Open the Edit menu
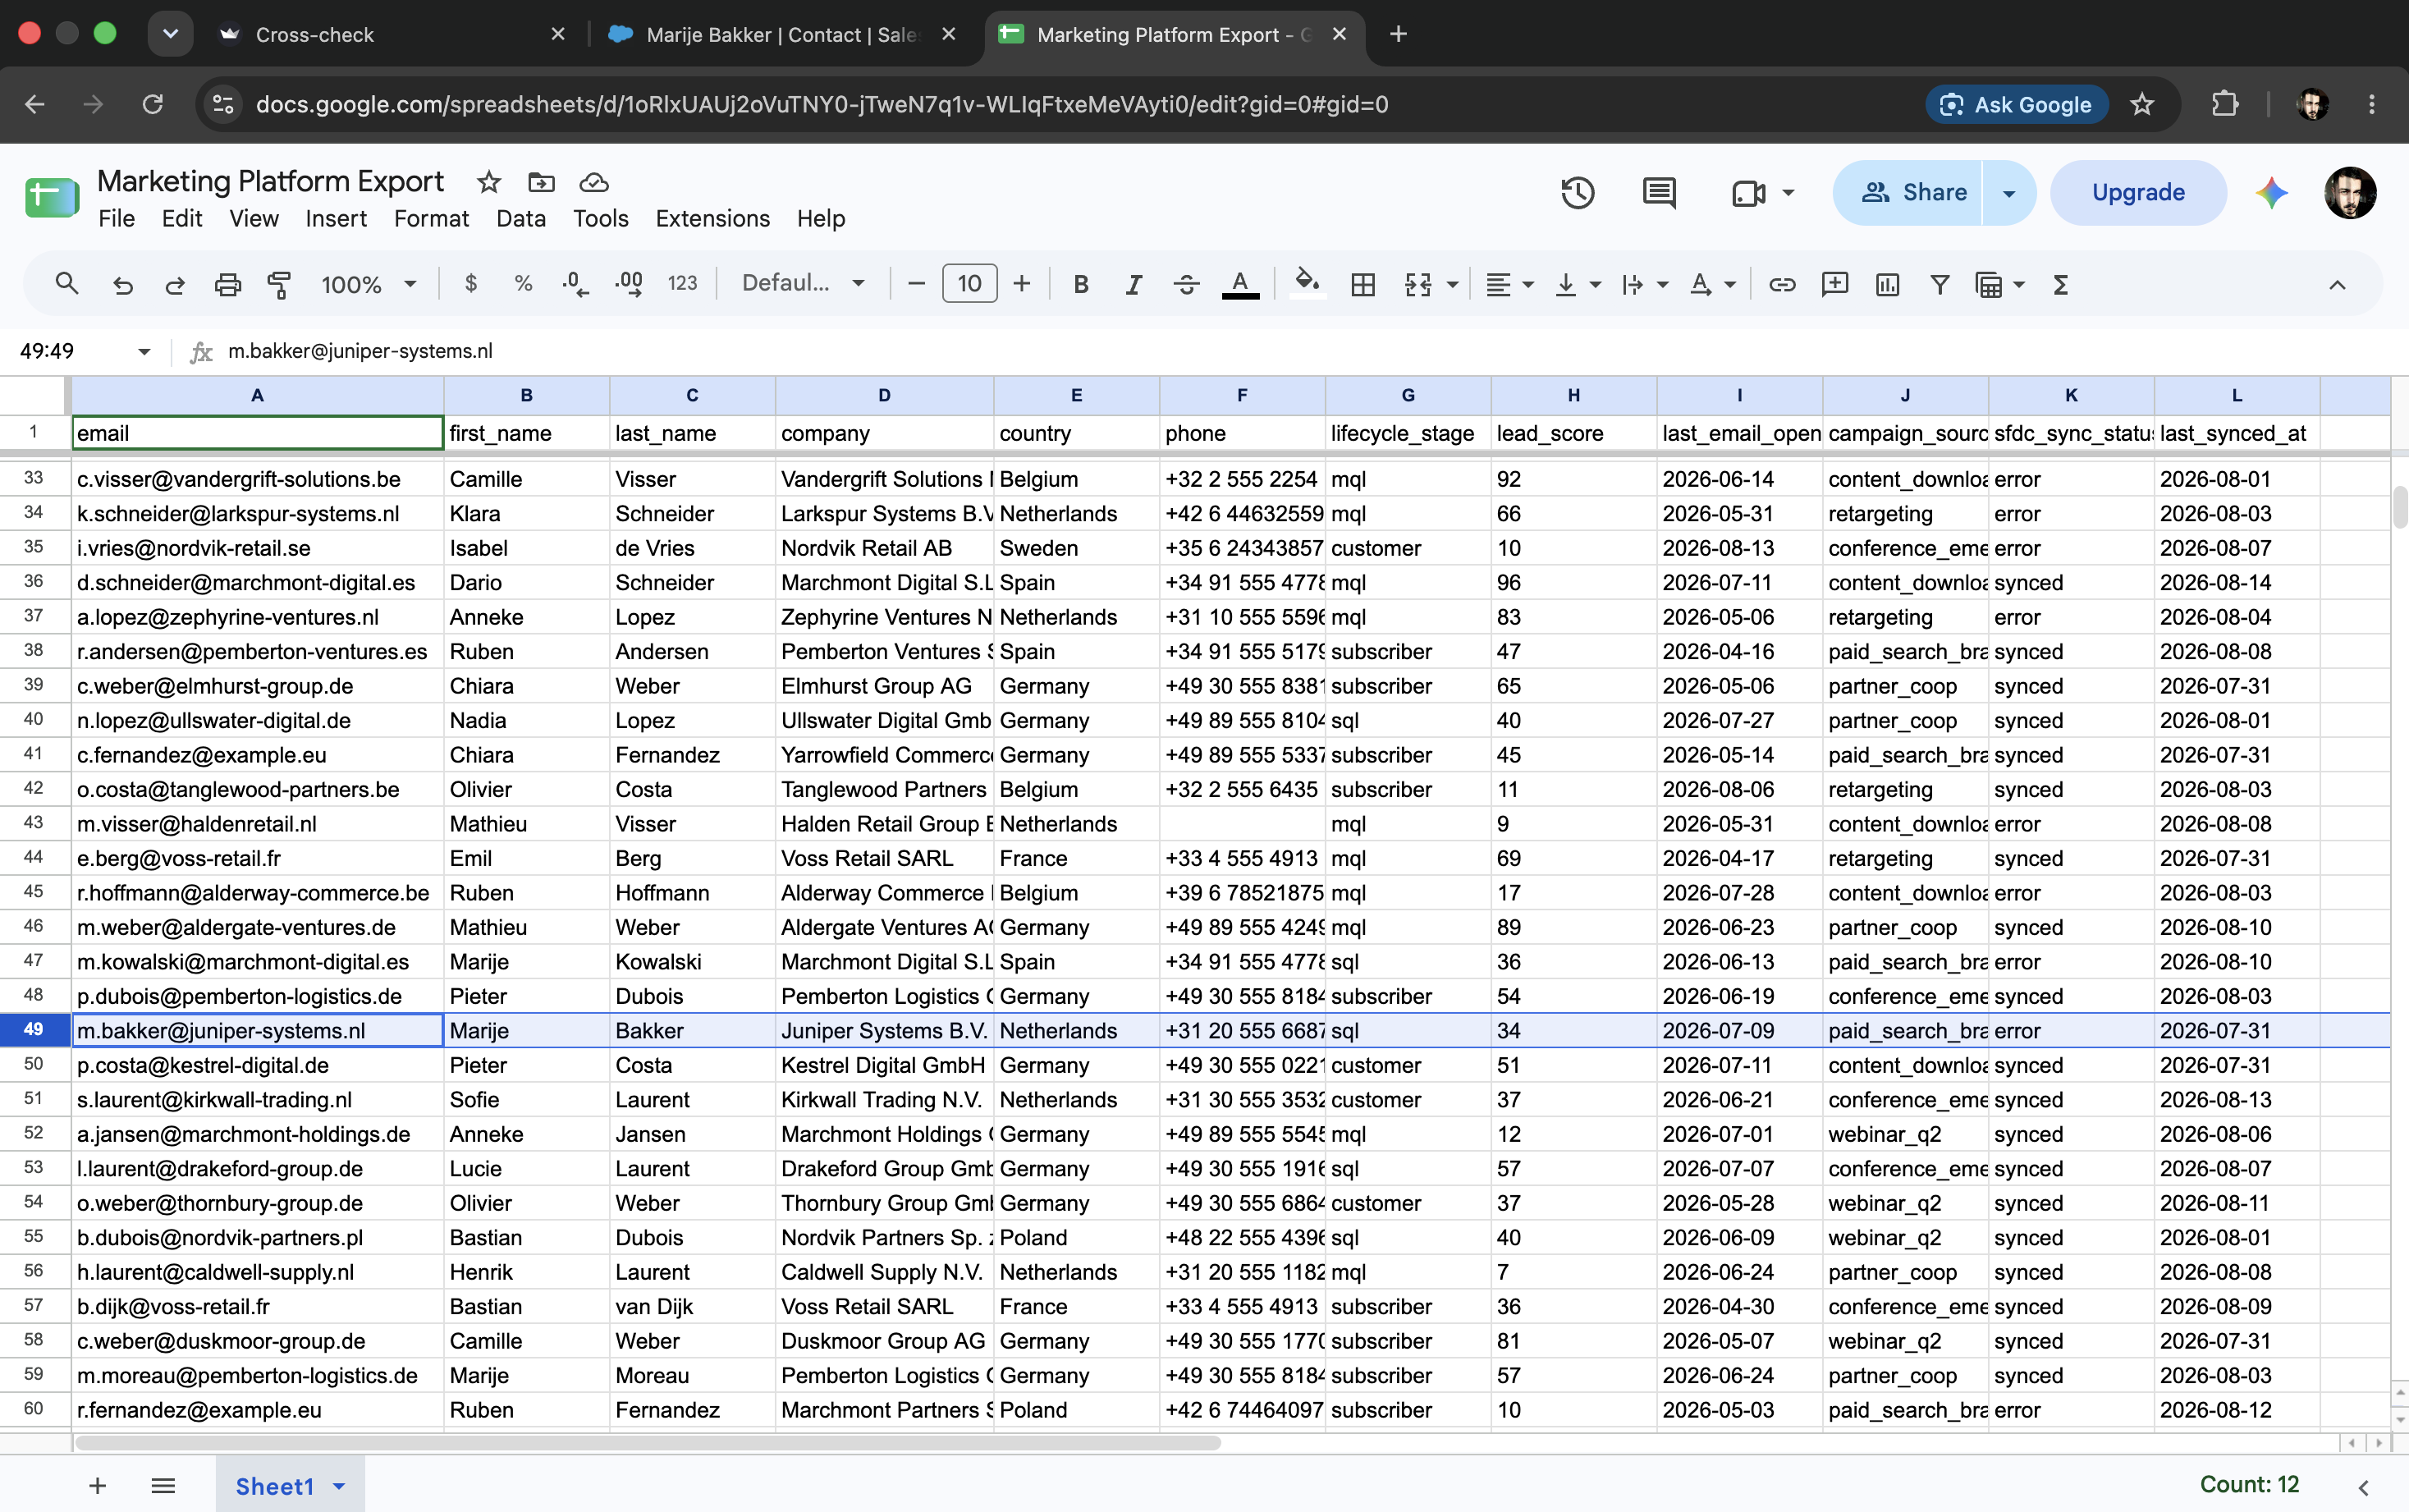Image resolution: width=2409 pixels, height=1512 pixels. [182, 218]
